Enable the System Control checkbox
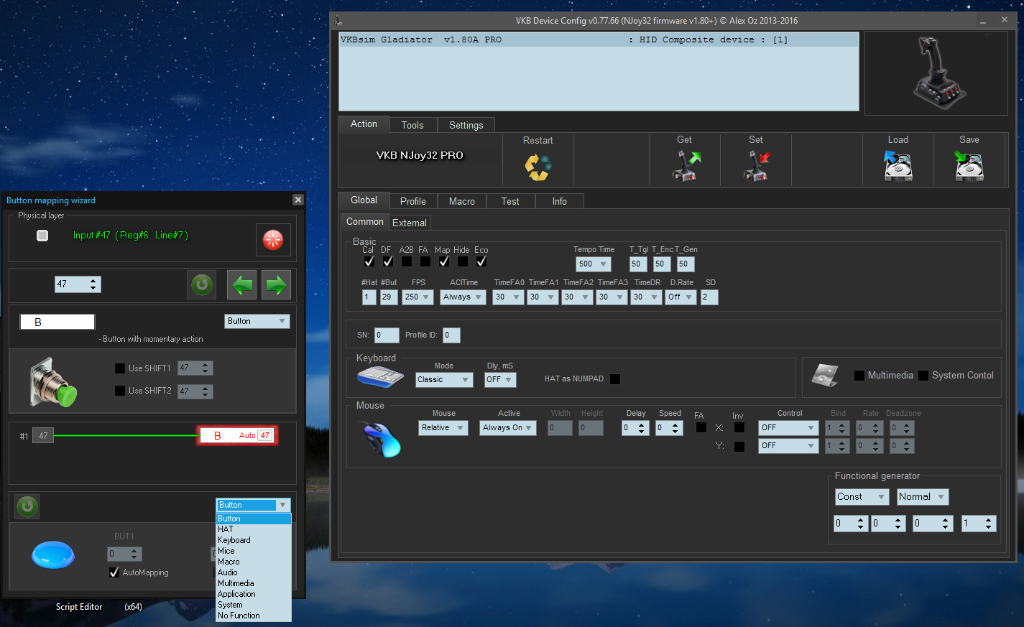 coord(923,376)
